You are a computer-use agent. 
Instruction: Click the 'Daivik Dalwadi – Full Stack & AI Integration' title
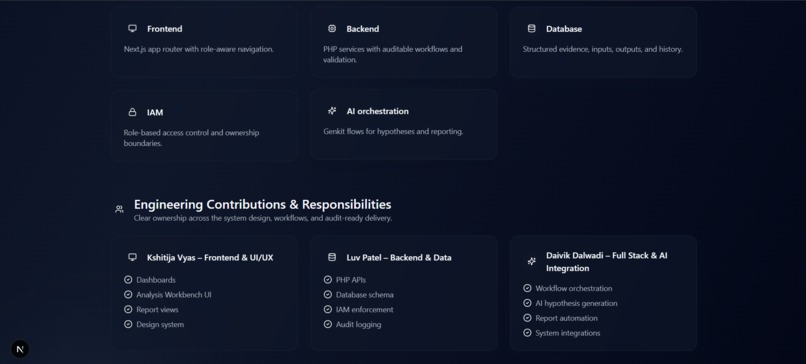(x=607, y=262)
